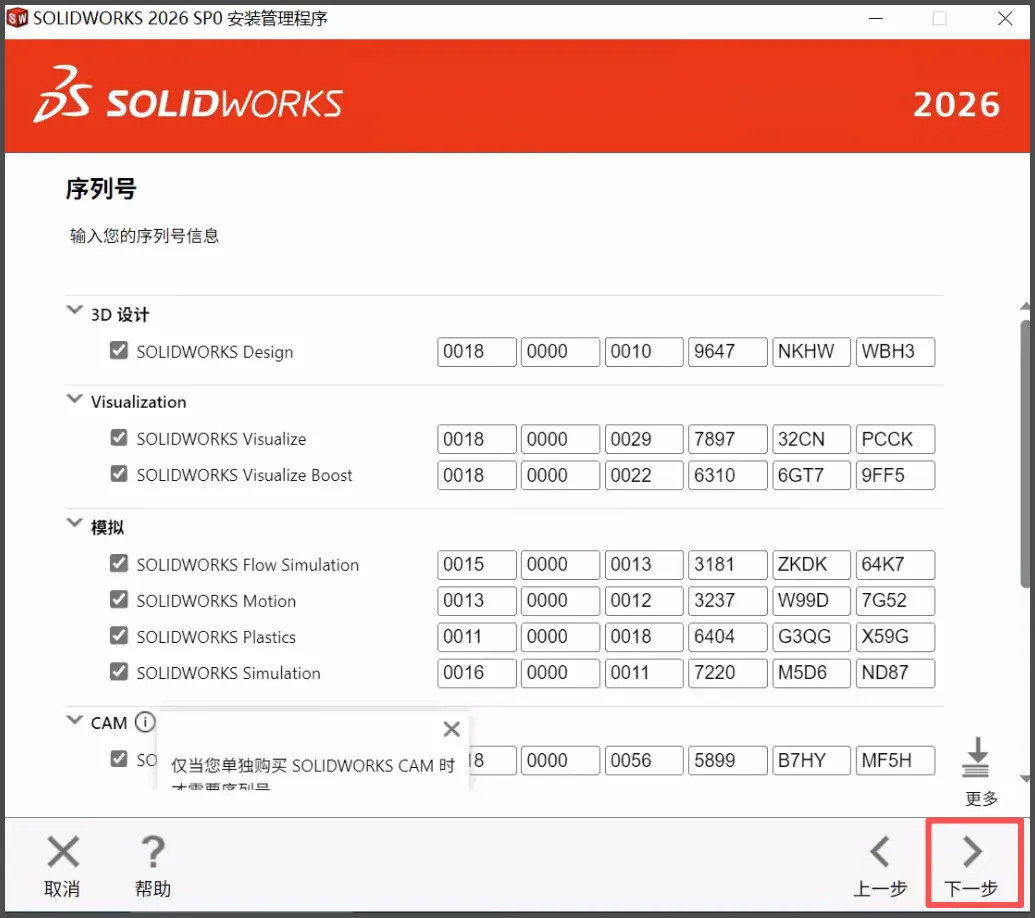Screen dimensions: 1035x918
Task: Collapse the CAM section chevron
Action: click(x=75, y=719)
